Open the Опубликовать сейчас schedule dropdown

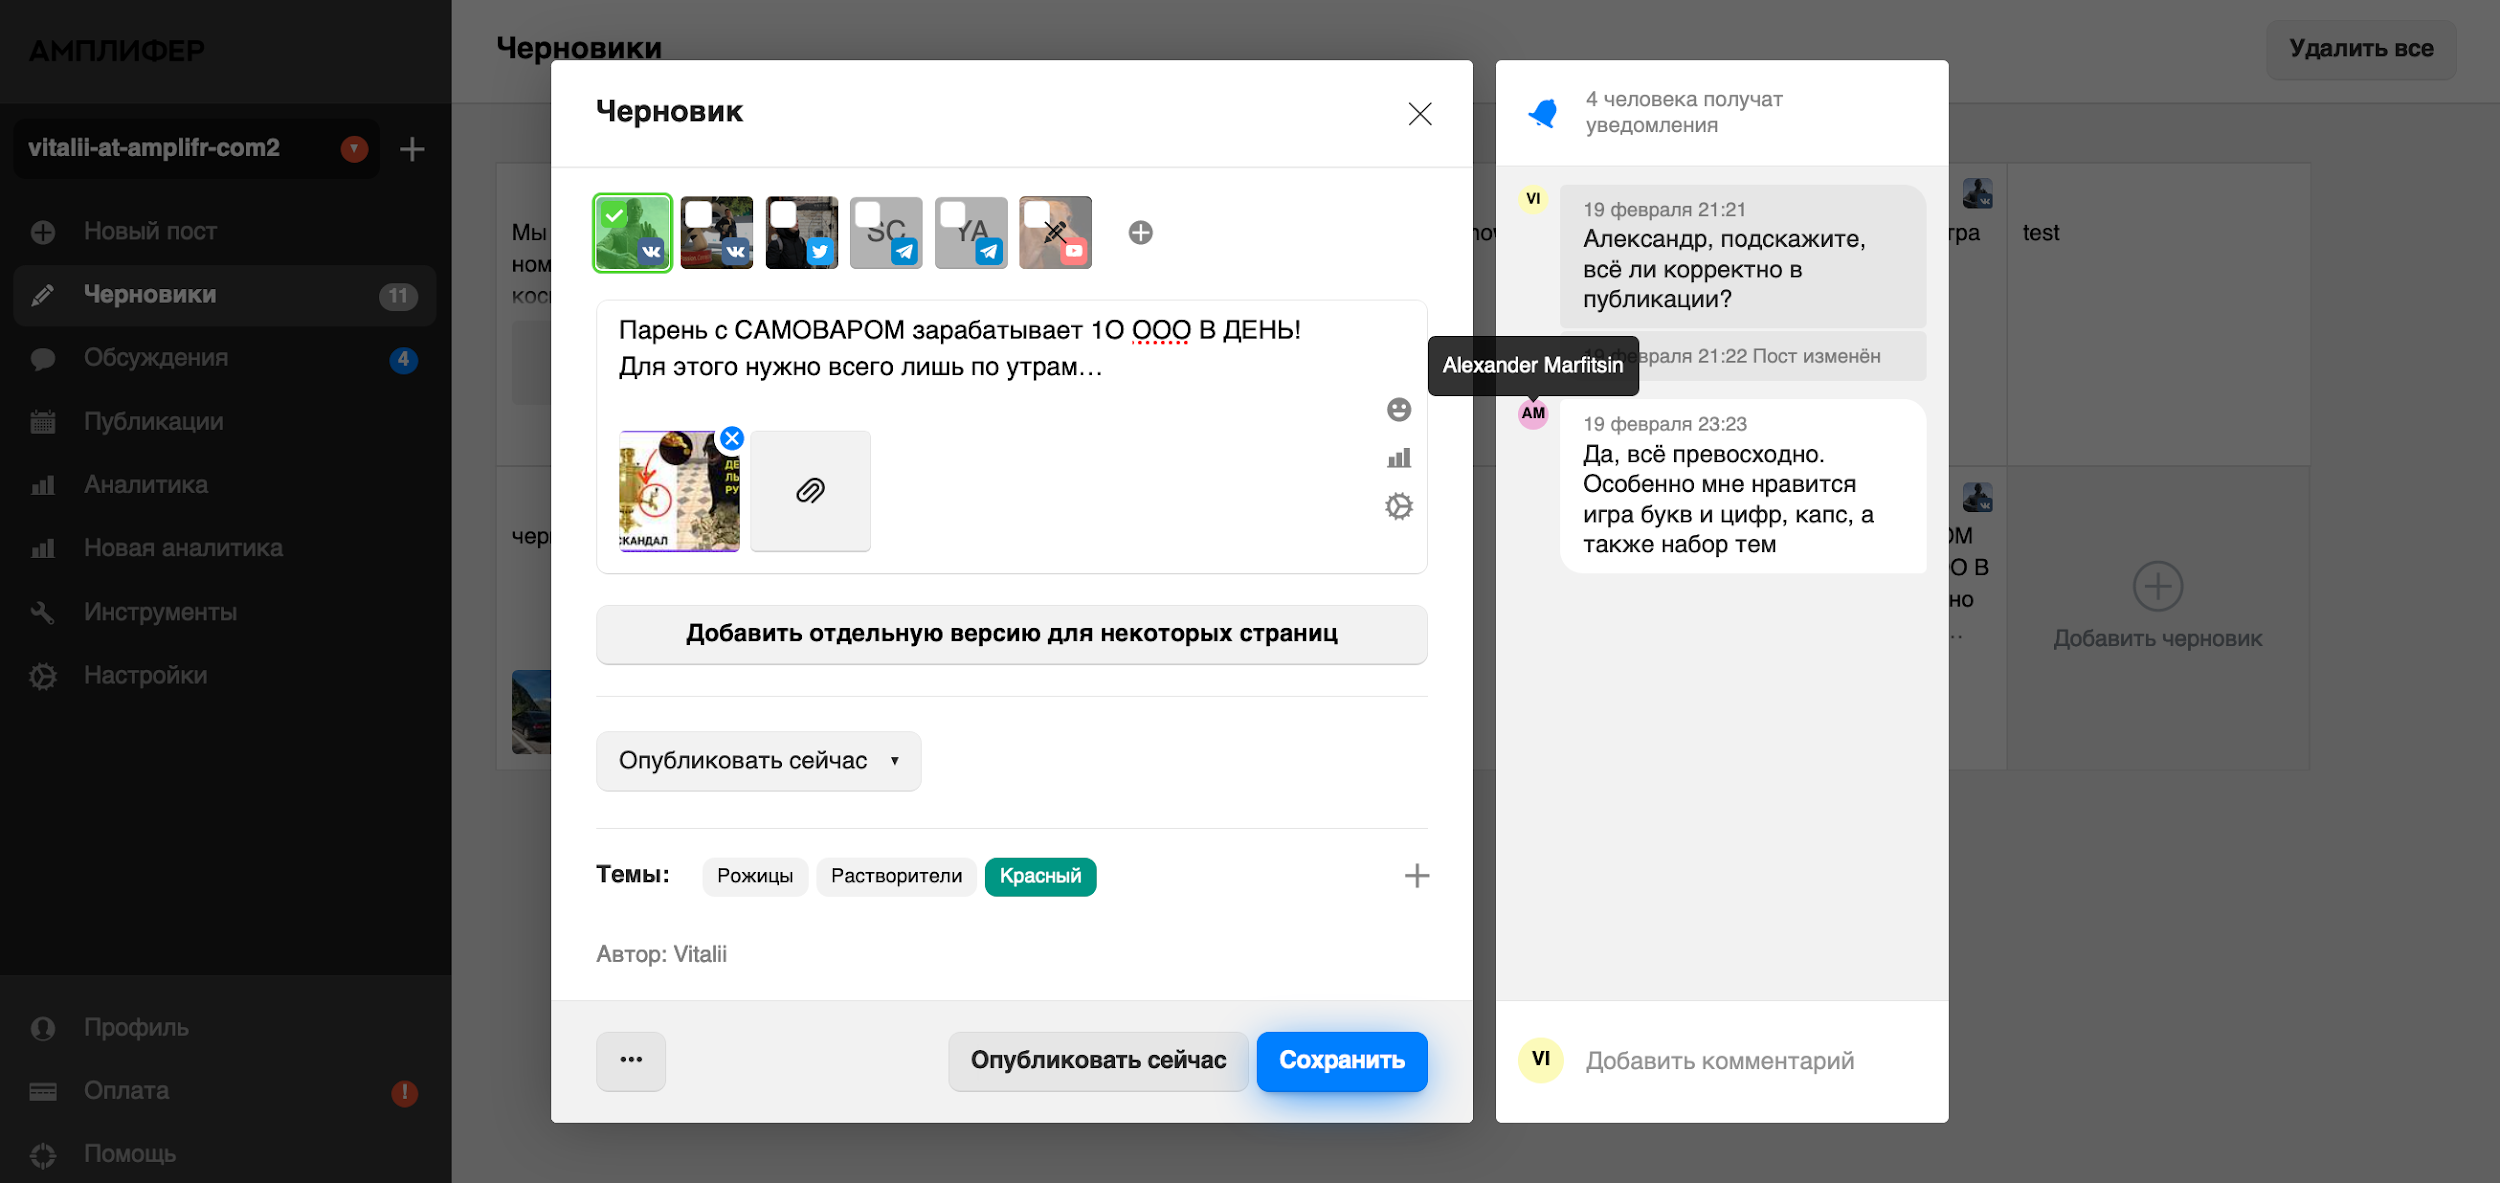[758, 761]
